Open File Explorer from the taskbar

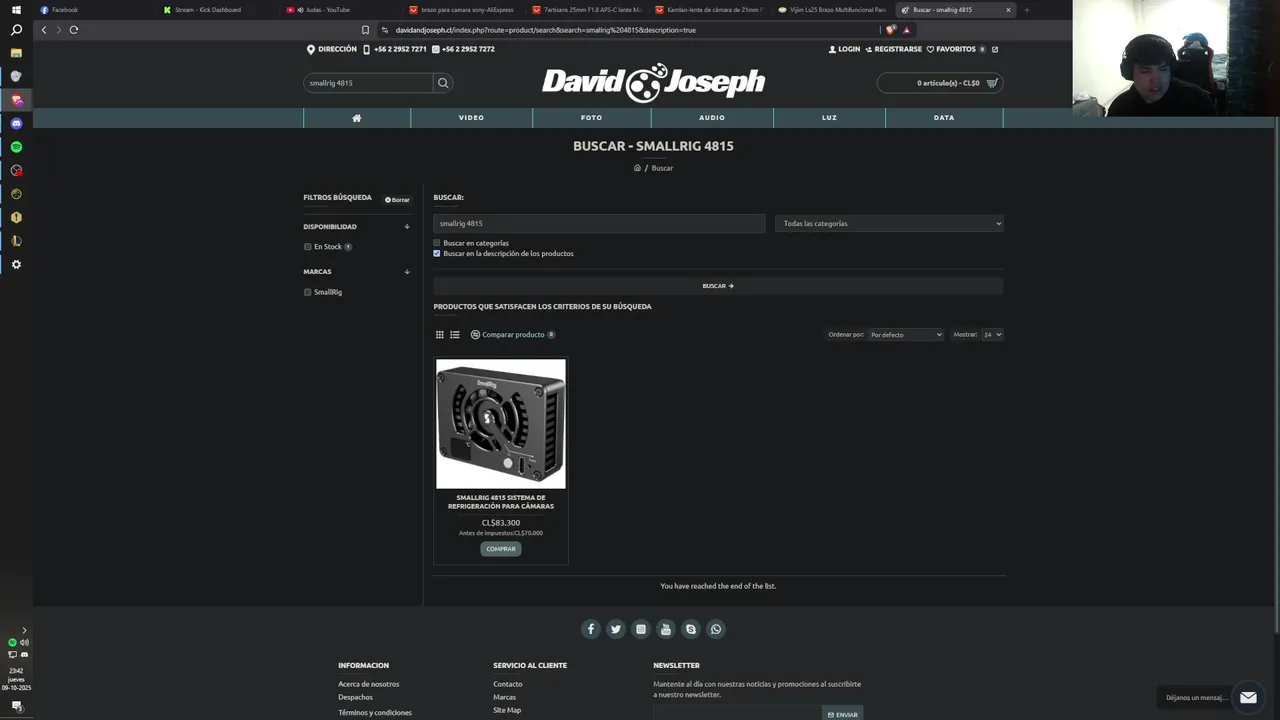pyautogui.click(x=16, y=53)
